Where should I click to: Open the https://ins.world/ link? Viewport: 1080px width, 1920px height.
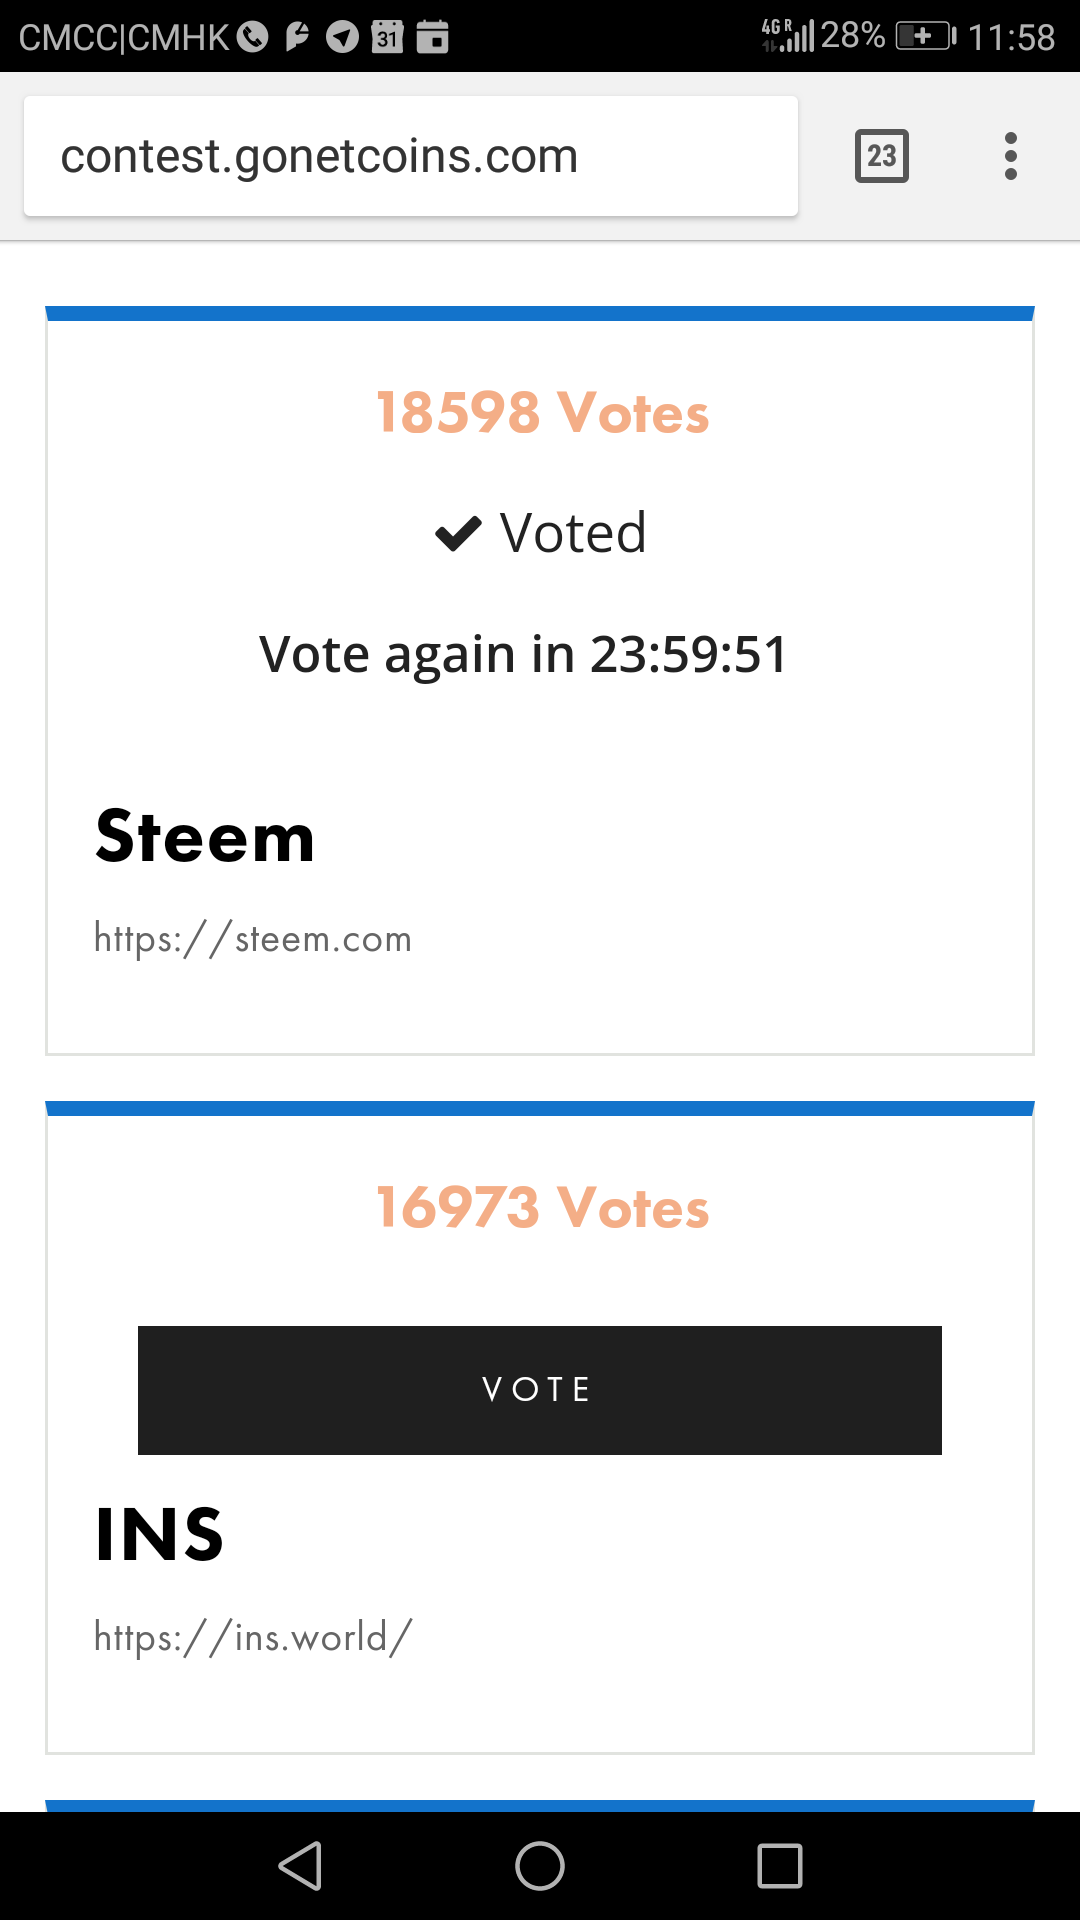pos(253,1638)
